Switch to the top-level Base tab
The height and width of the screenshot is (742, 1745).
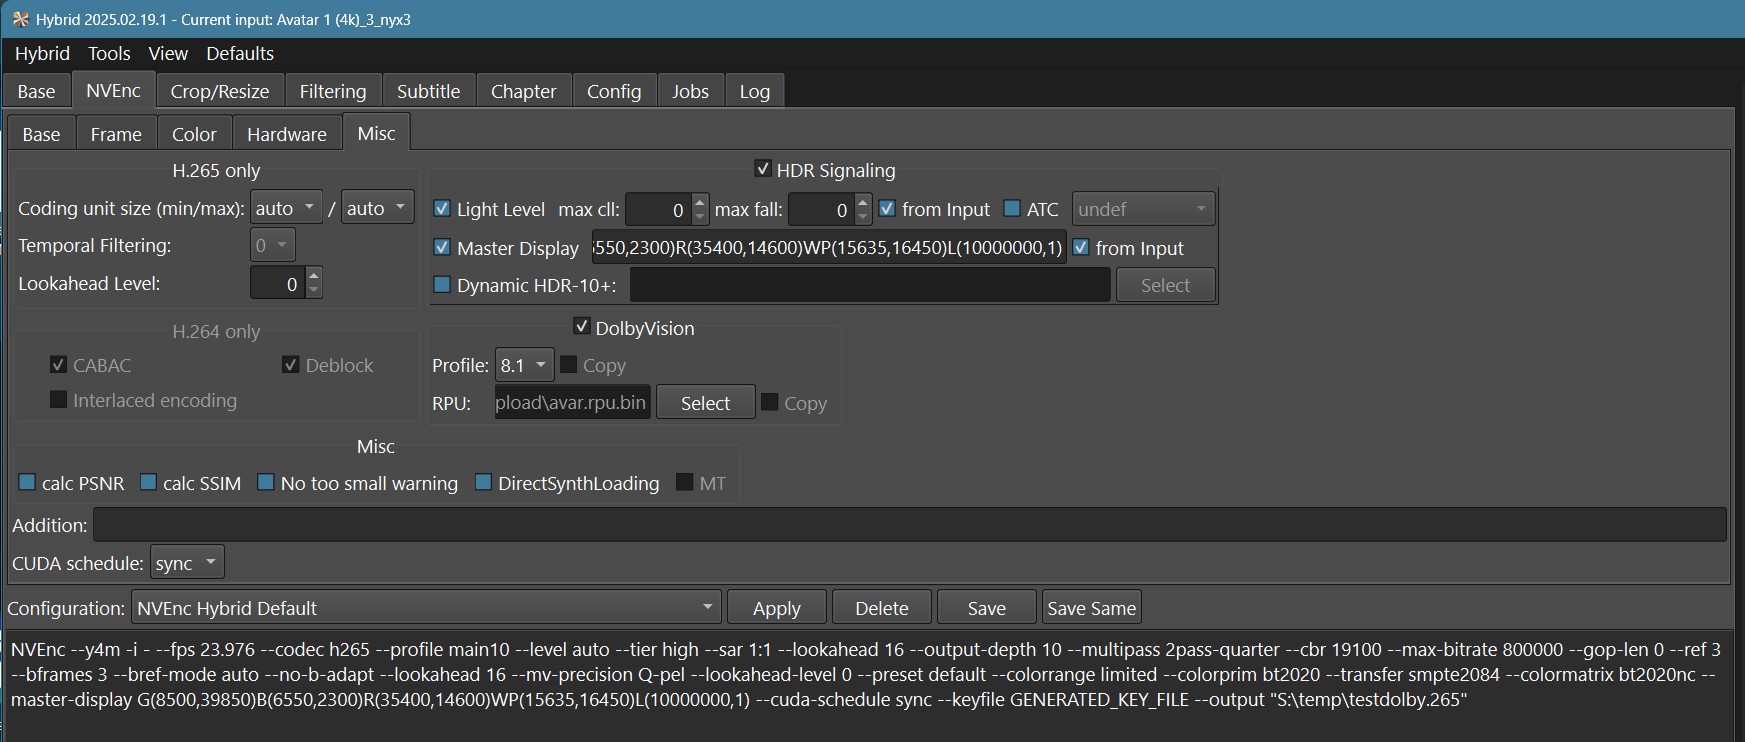pyautogui.click(x=36, y=91)
